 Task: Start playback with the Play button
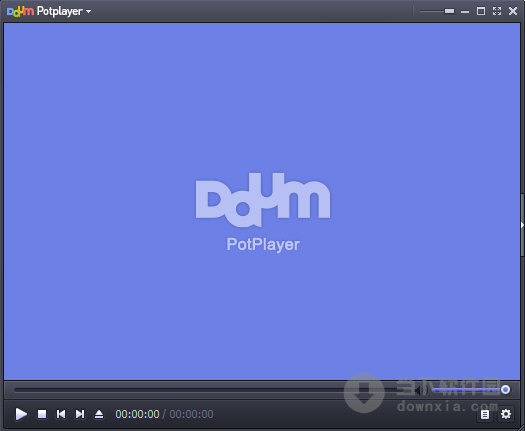coord(21,414)
